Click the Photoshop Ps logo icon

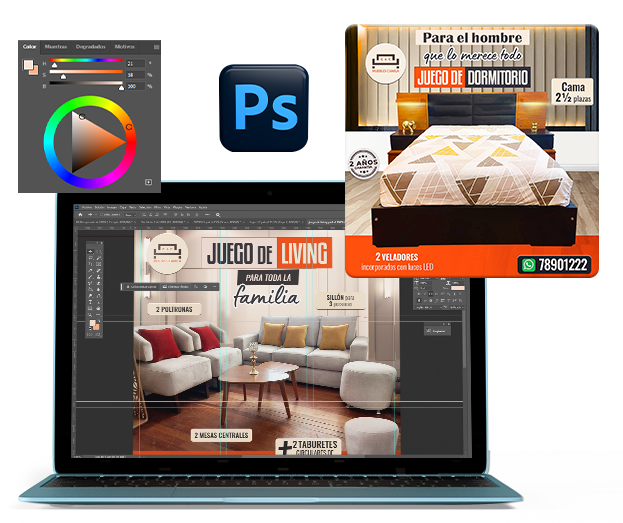coord(264,107)
